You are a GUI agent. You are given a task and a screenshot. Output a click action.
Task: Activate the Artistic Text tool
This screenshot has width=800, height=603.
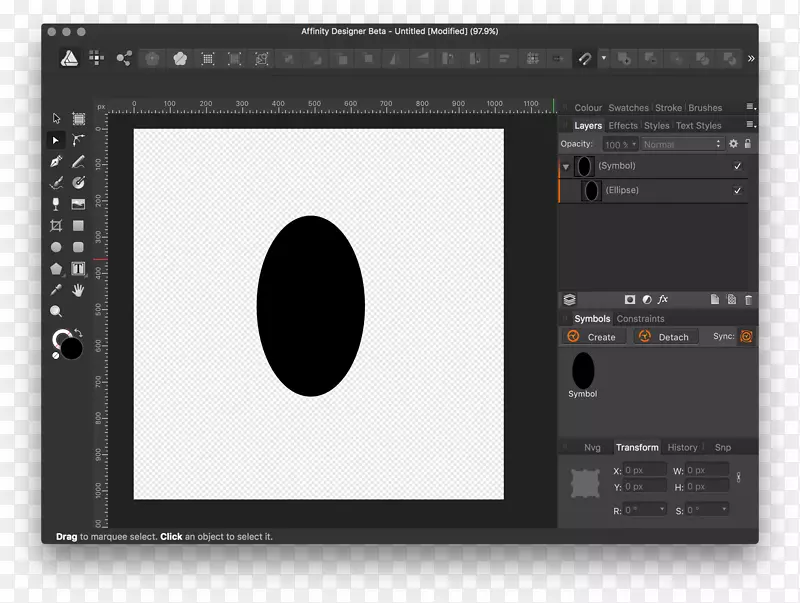coord(78,268)
